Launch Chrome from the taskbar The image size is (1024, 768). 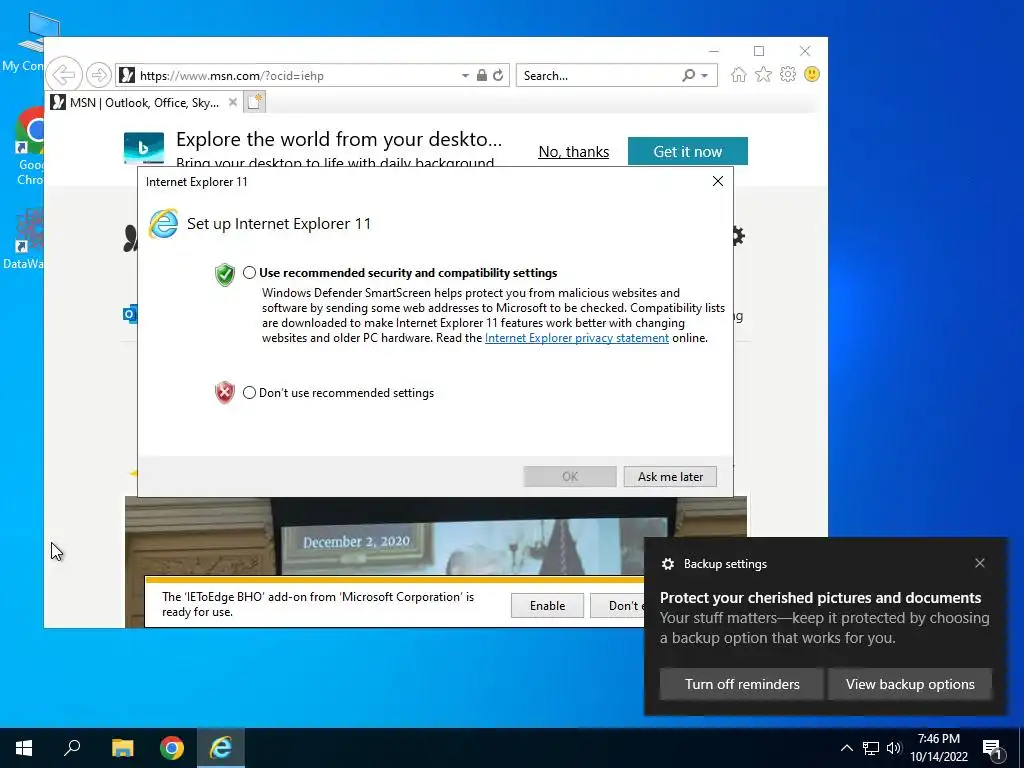tap(172, 748)
